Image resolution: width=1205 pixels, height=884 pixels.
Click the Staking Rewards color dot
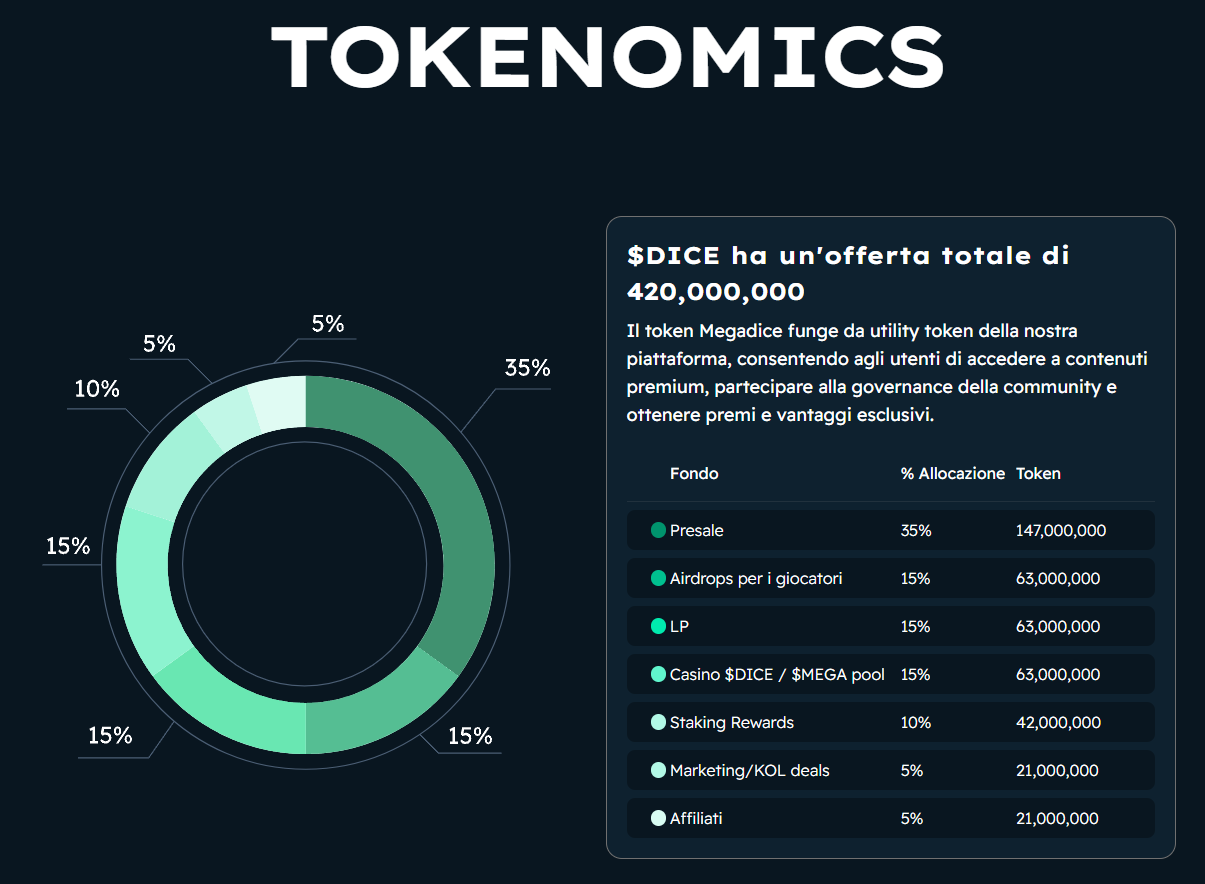click(658, 722)
